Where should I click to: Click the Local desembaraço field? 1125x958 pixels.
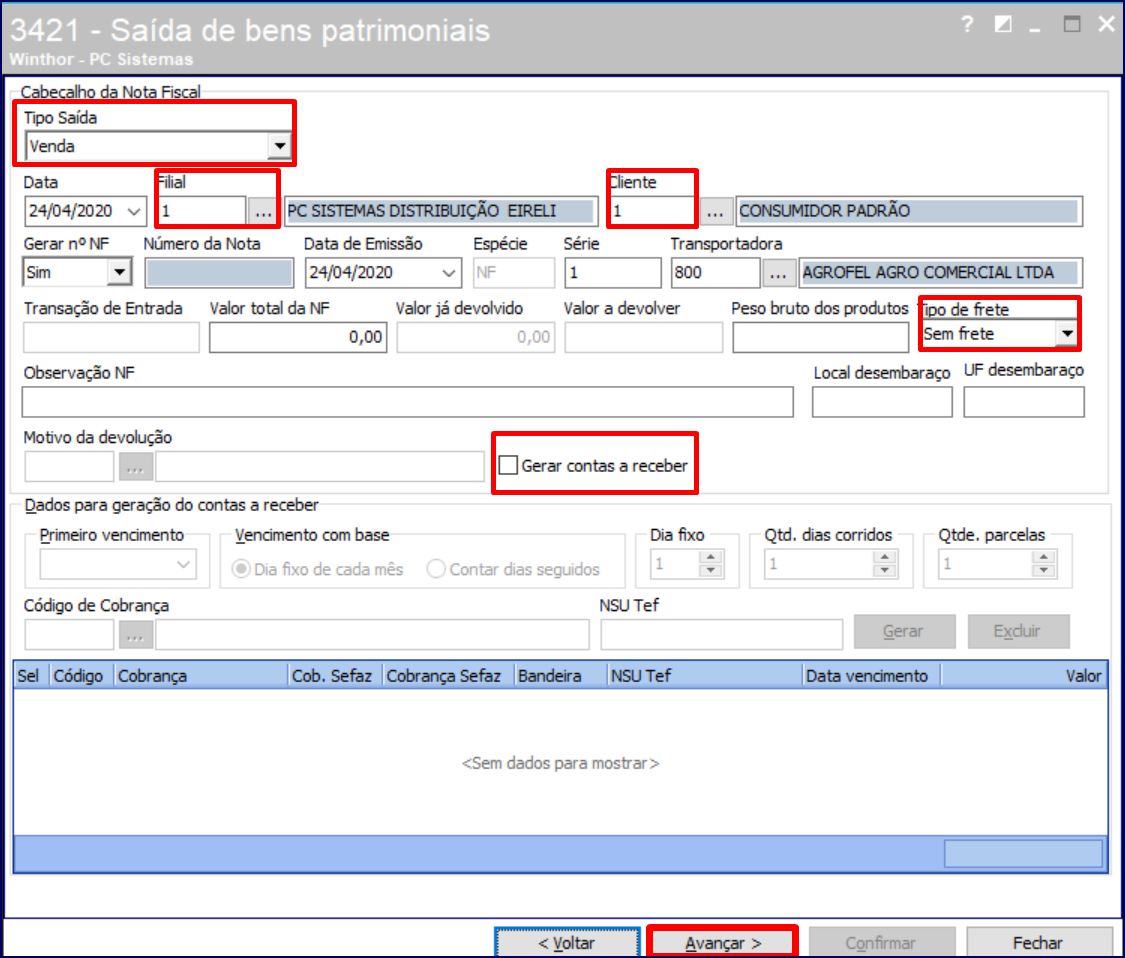[882, 402]
